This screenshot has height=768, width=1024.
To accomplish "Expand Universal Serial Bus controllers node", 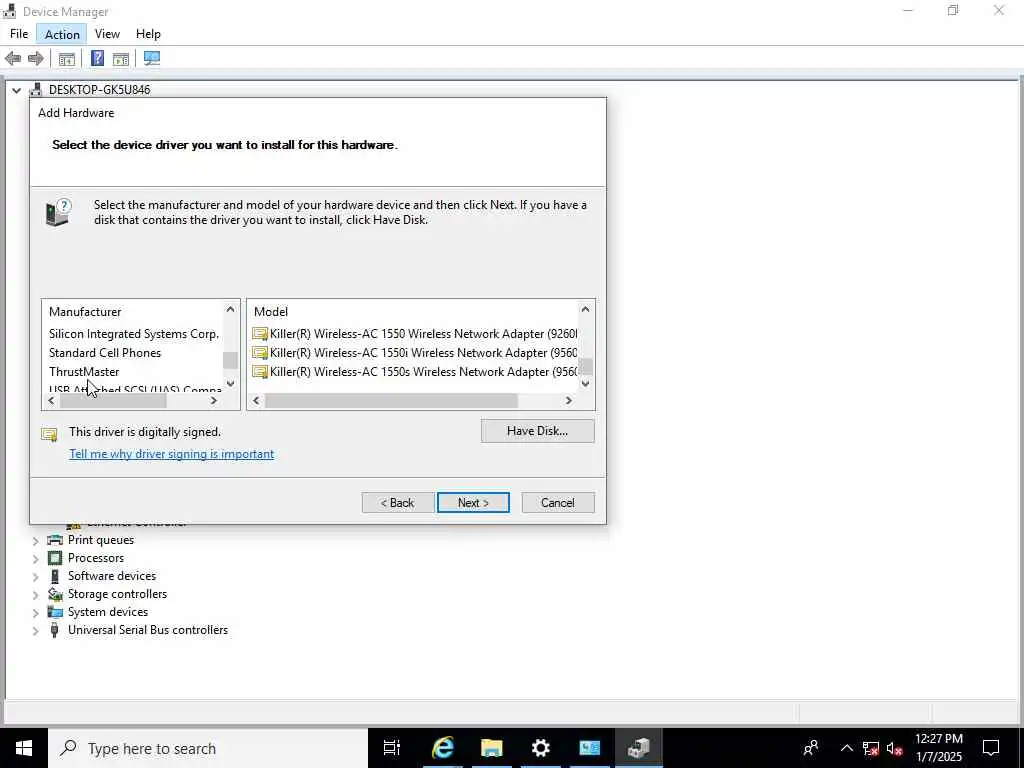I will (36, 631).
